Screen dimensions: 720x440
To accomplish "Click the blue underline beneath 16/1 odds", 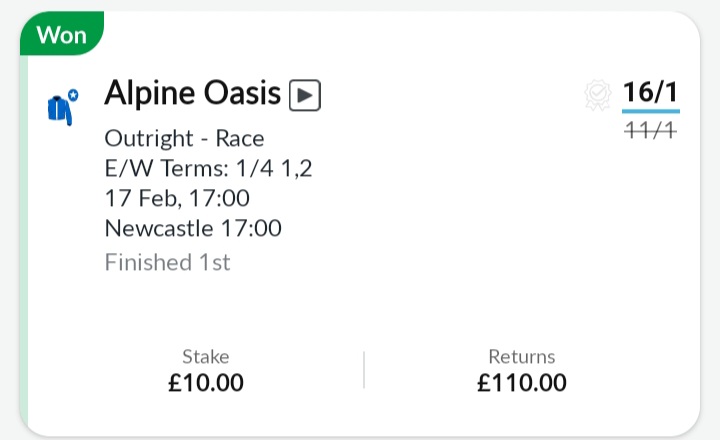I will 651,111.
